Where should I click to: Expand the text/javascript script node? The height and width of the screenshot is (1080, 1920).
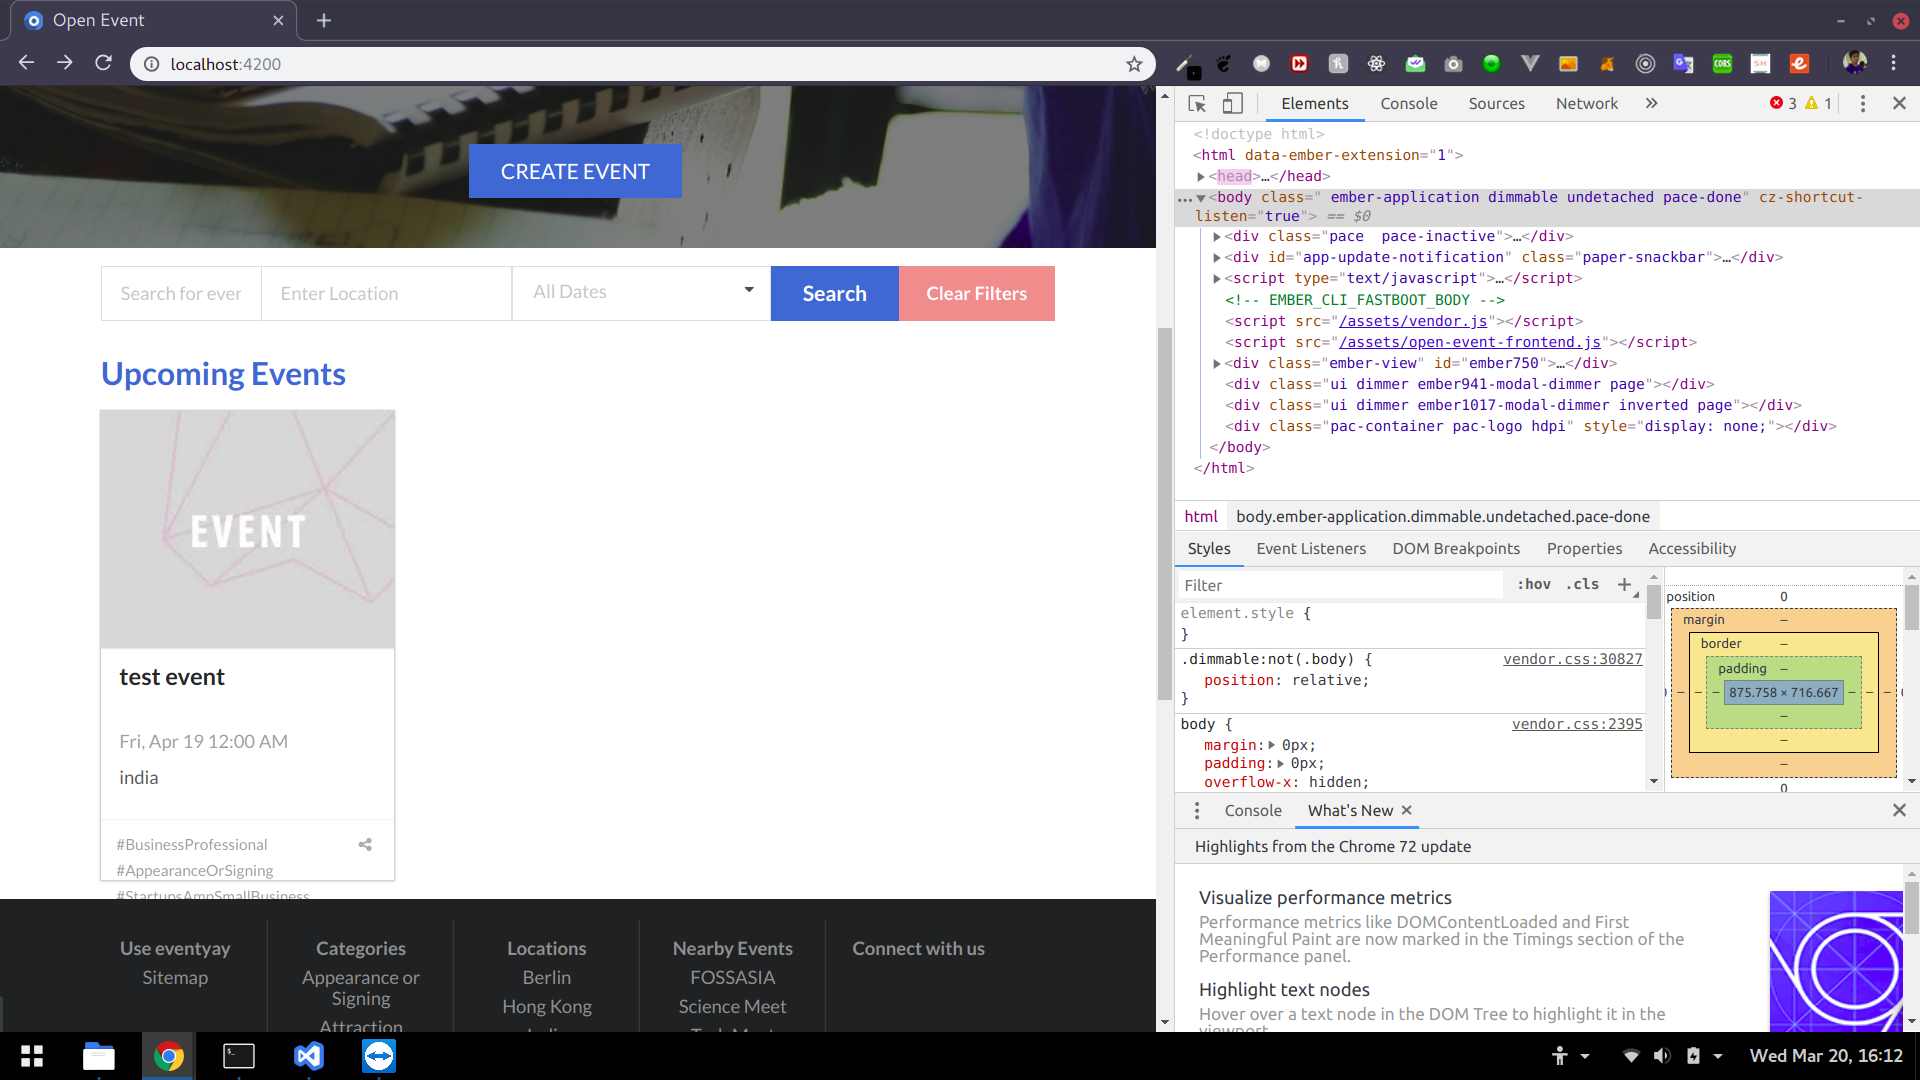tap(1217, 279)
